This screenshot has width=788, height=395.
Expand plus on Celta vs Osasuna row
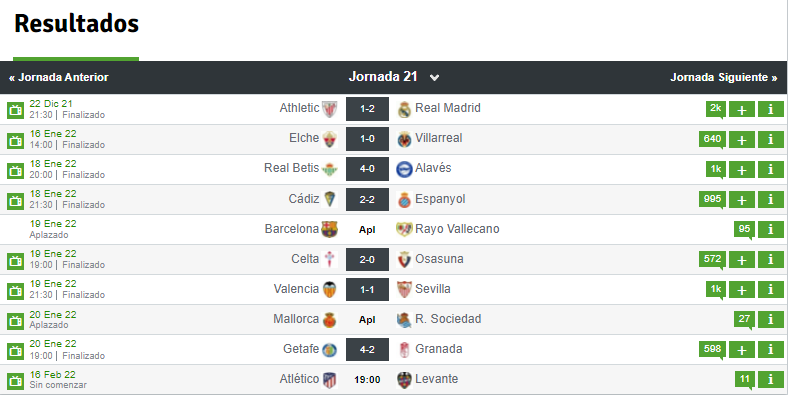pos(742,259)
